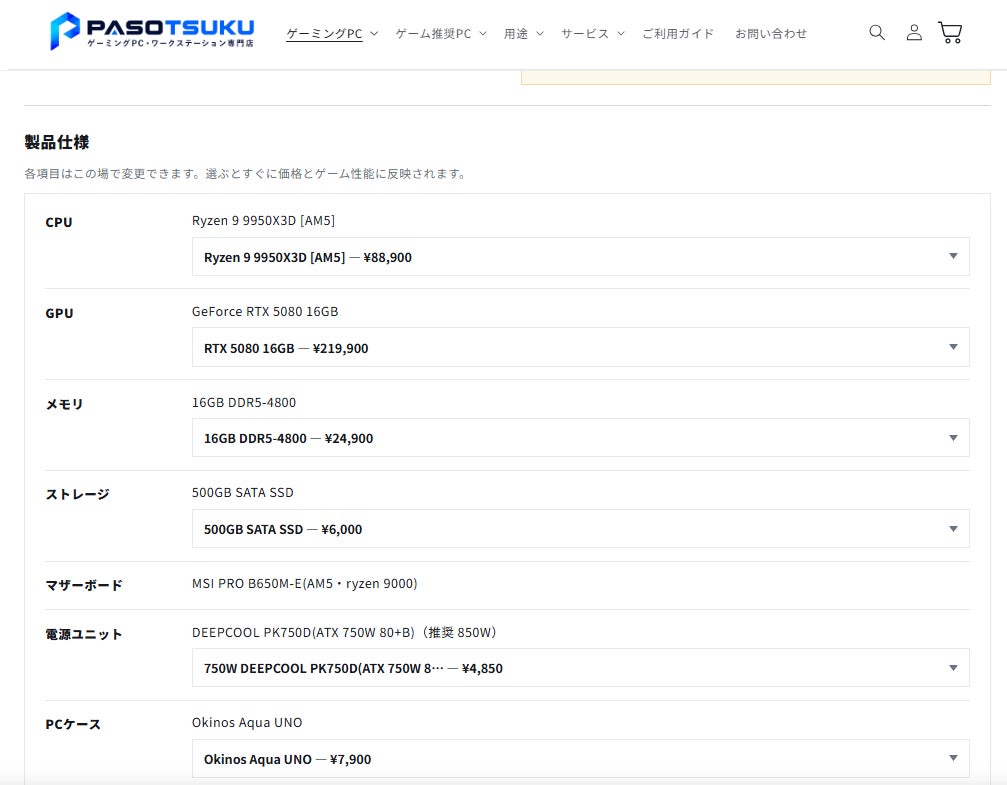Click the MSI PRO B650M-E motherboard text
This screenshot has width=1007, height=785.
304,584
